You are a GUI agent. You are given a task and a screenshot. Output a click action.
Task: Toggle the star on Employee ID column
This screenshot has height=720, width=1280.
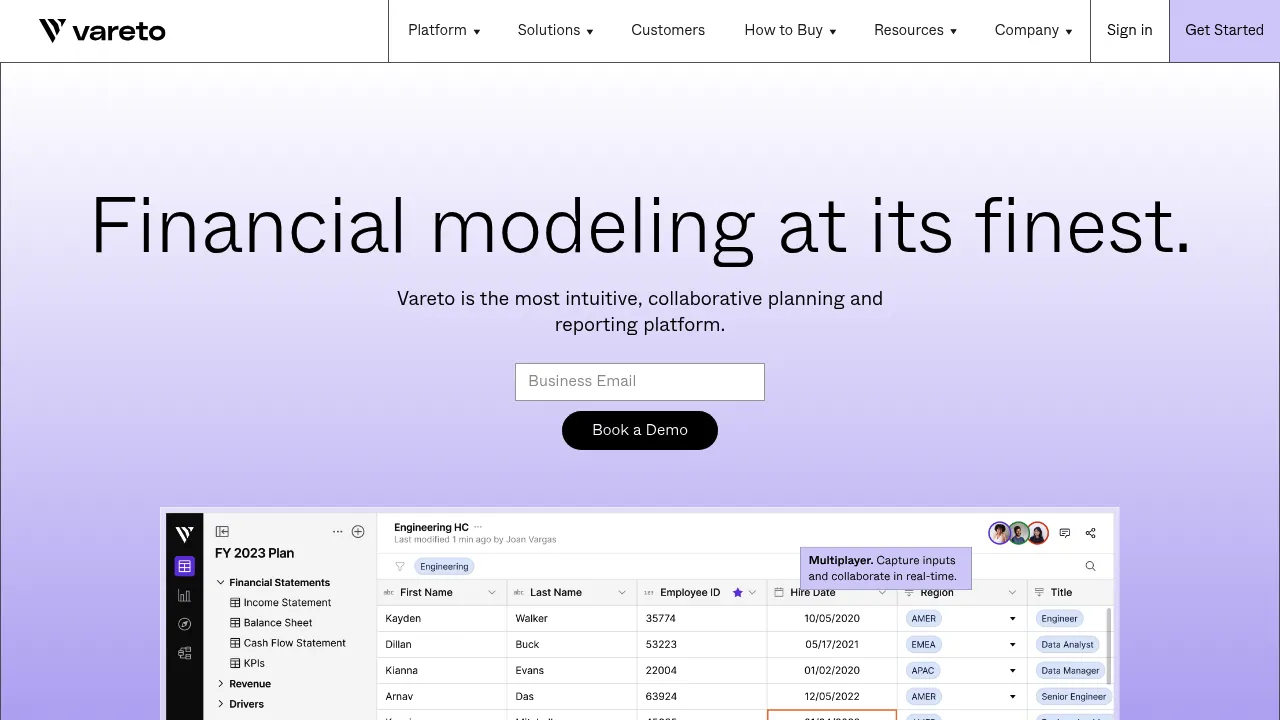pos(738,592)
